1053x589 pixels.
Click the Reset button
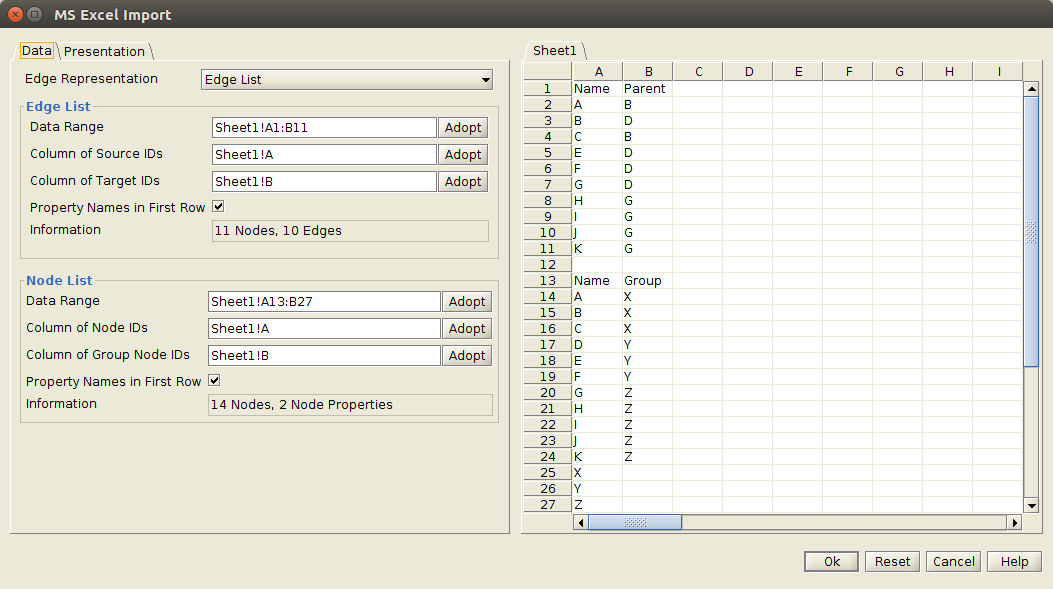click(892, 561)
